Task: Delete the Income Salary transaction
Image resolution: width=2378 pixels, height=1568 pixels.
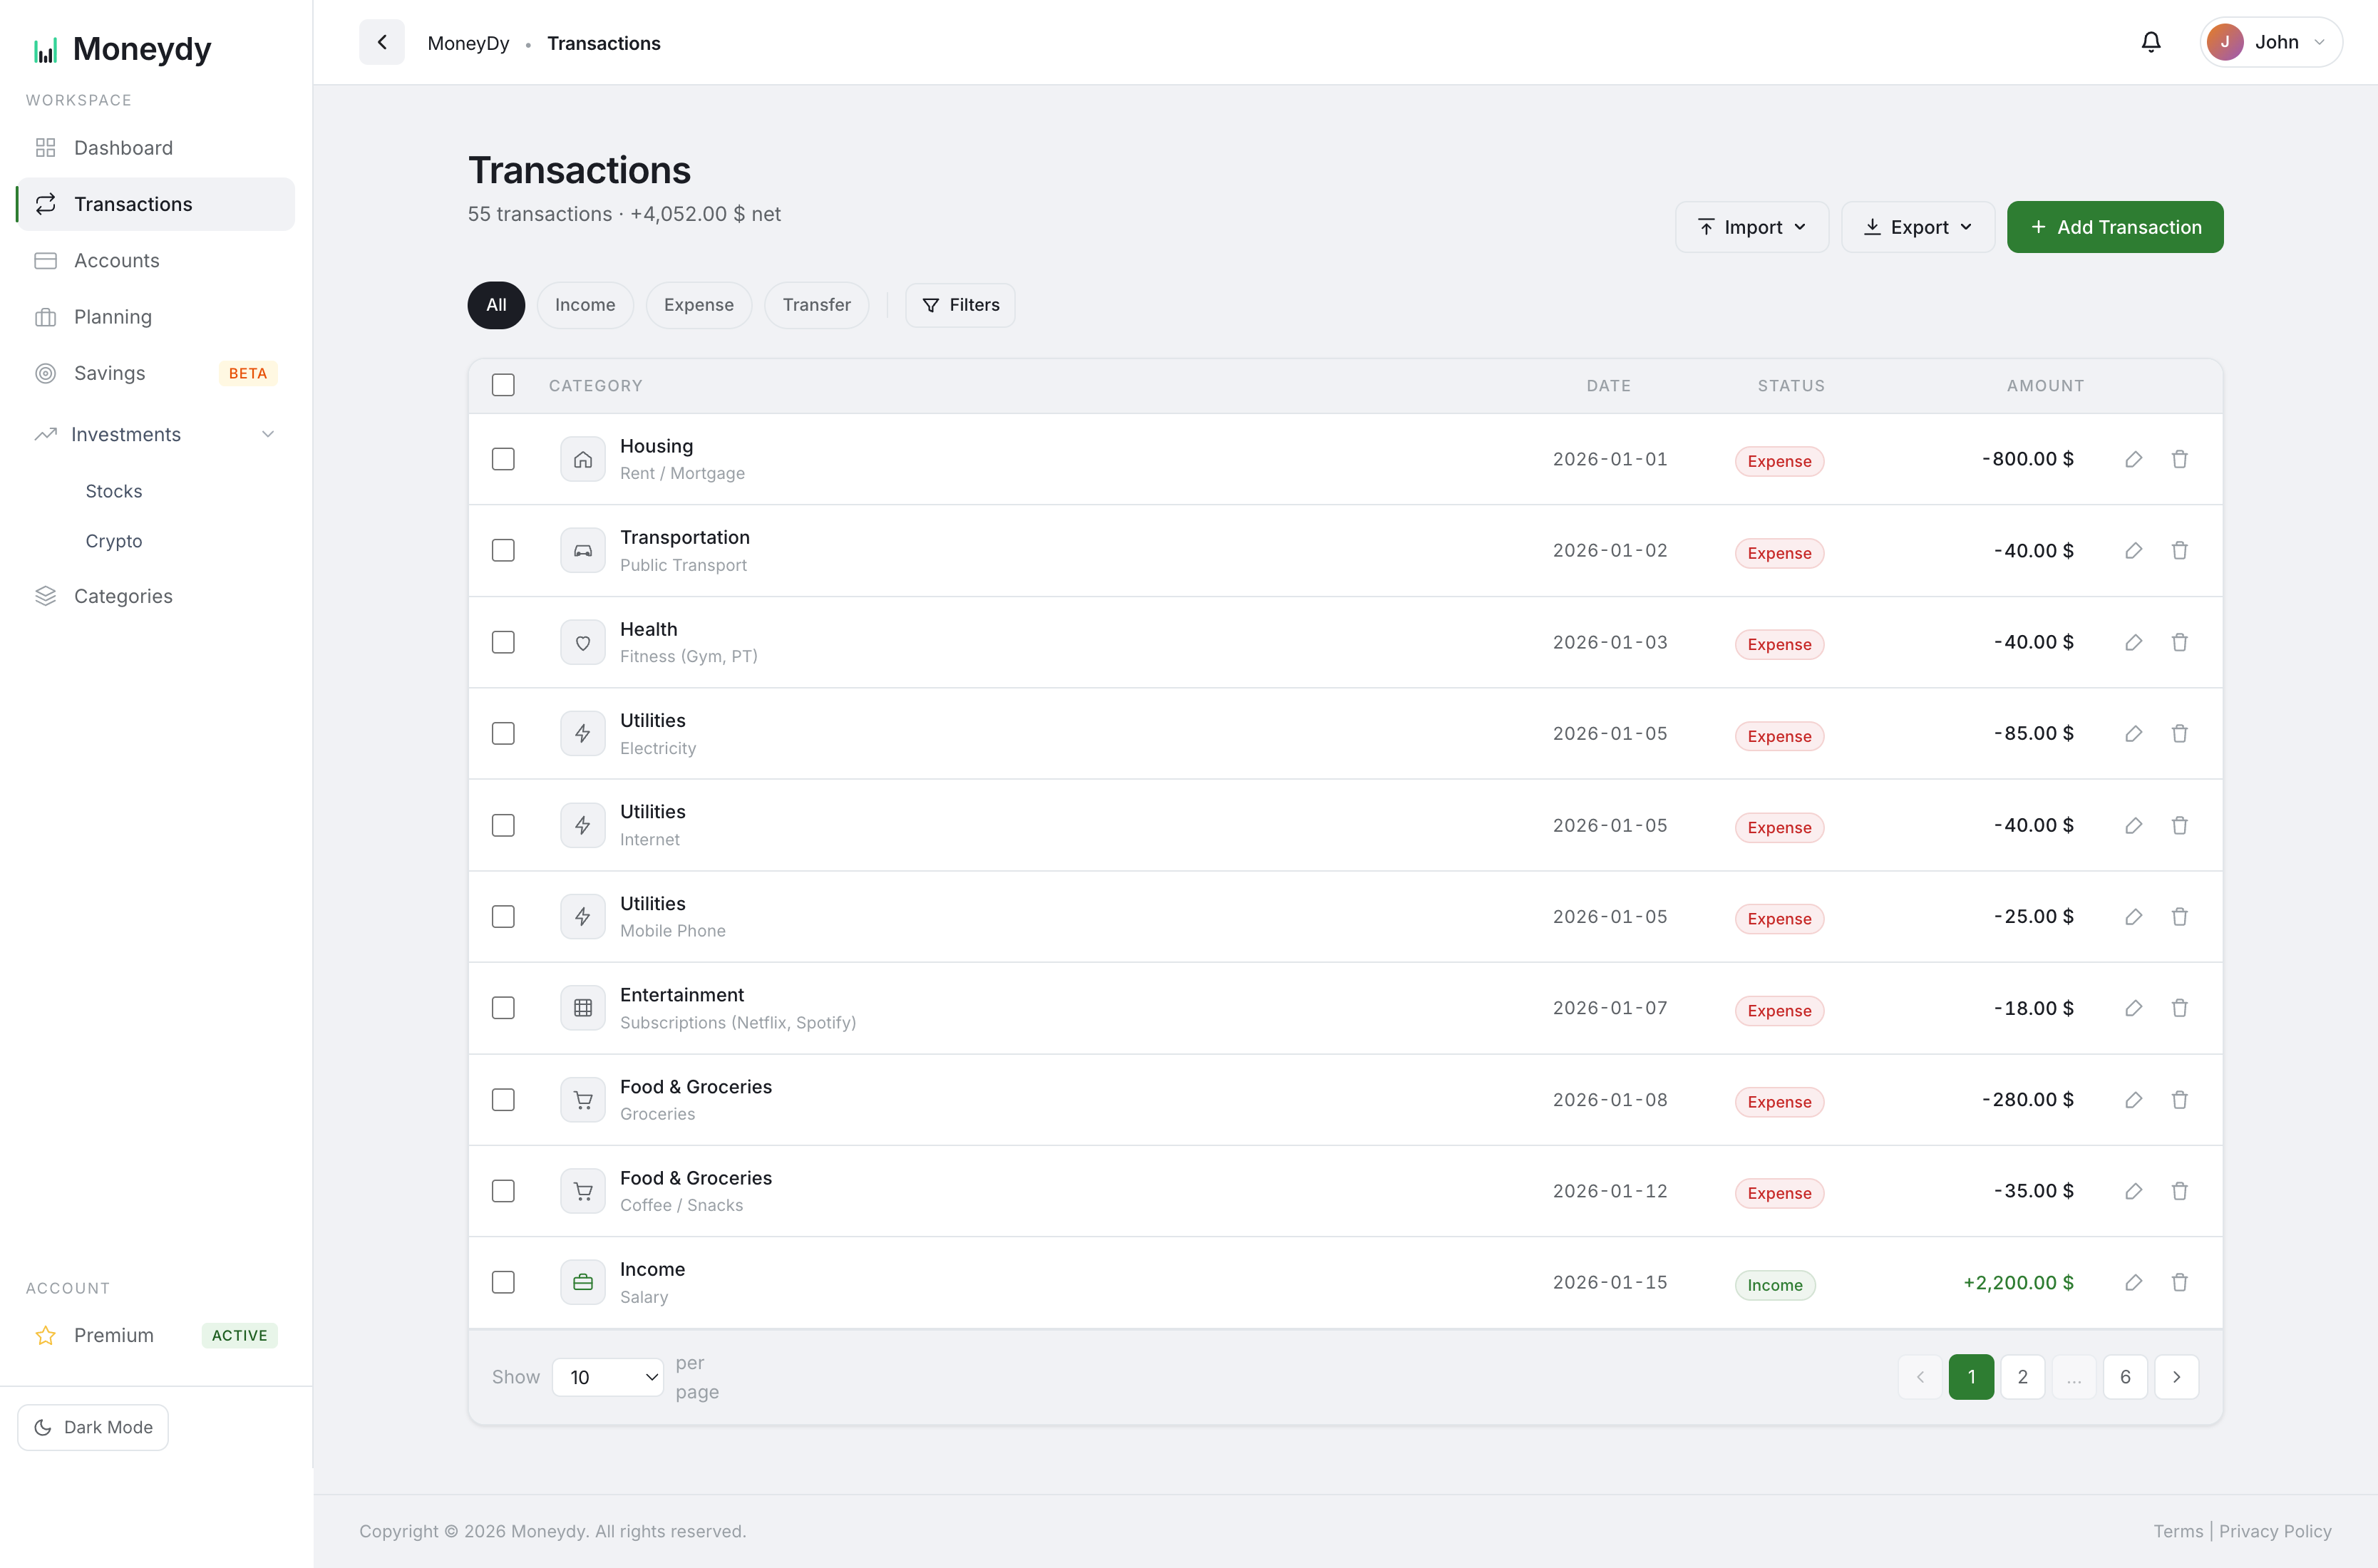Action: pyautogui.click(x=2180, y=1283)
